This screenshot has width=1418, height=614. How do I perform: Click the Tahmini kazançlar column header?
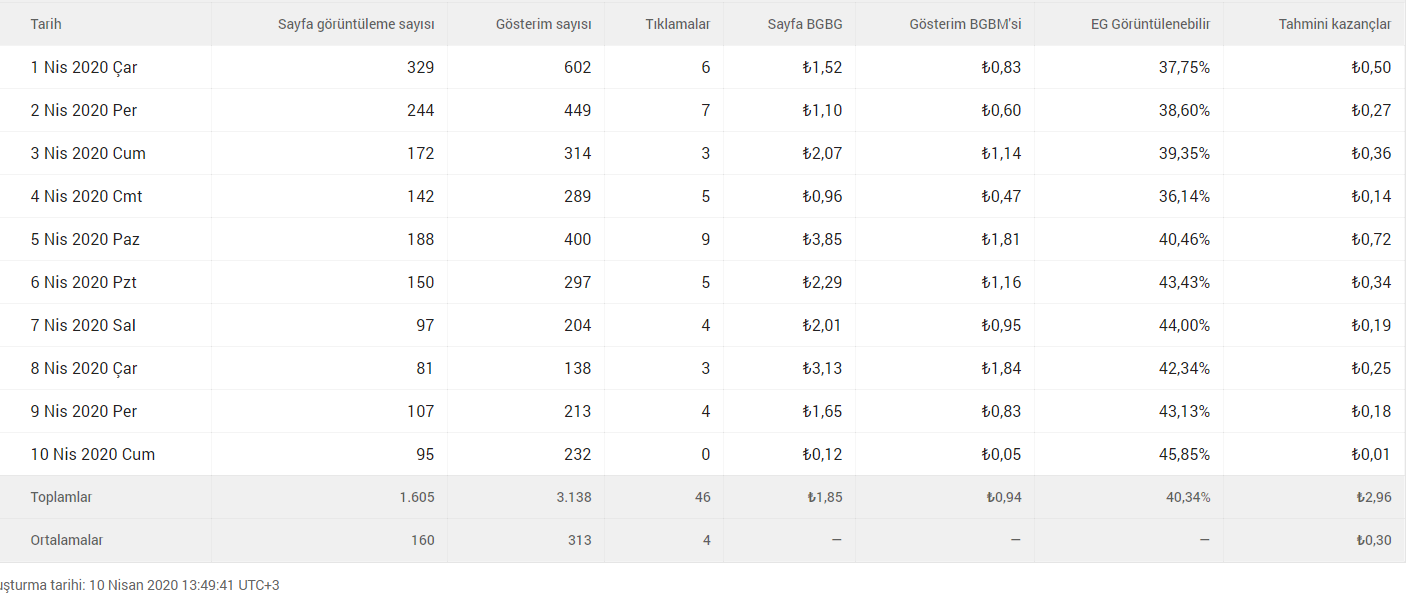point(1334,24)
